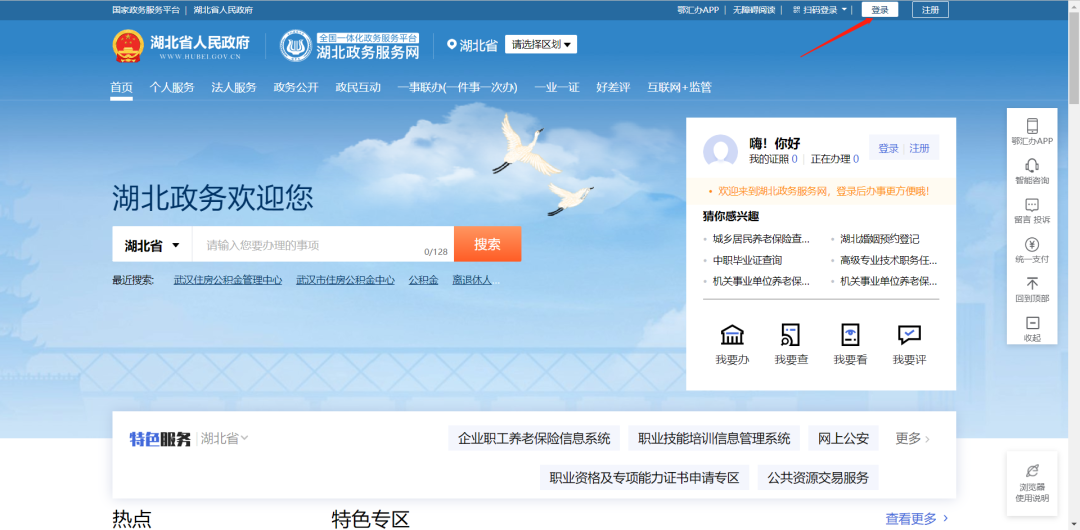Open 智能咨询 headset icon
The width and height of the screenshot is (1080, 530).
click(1032, 165)
